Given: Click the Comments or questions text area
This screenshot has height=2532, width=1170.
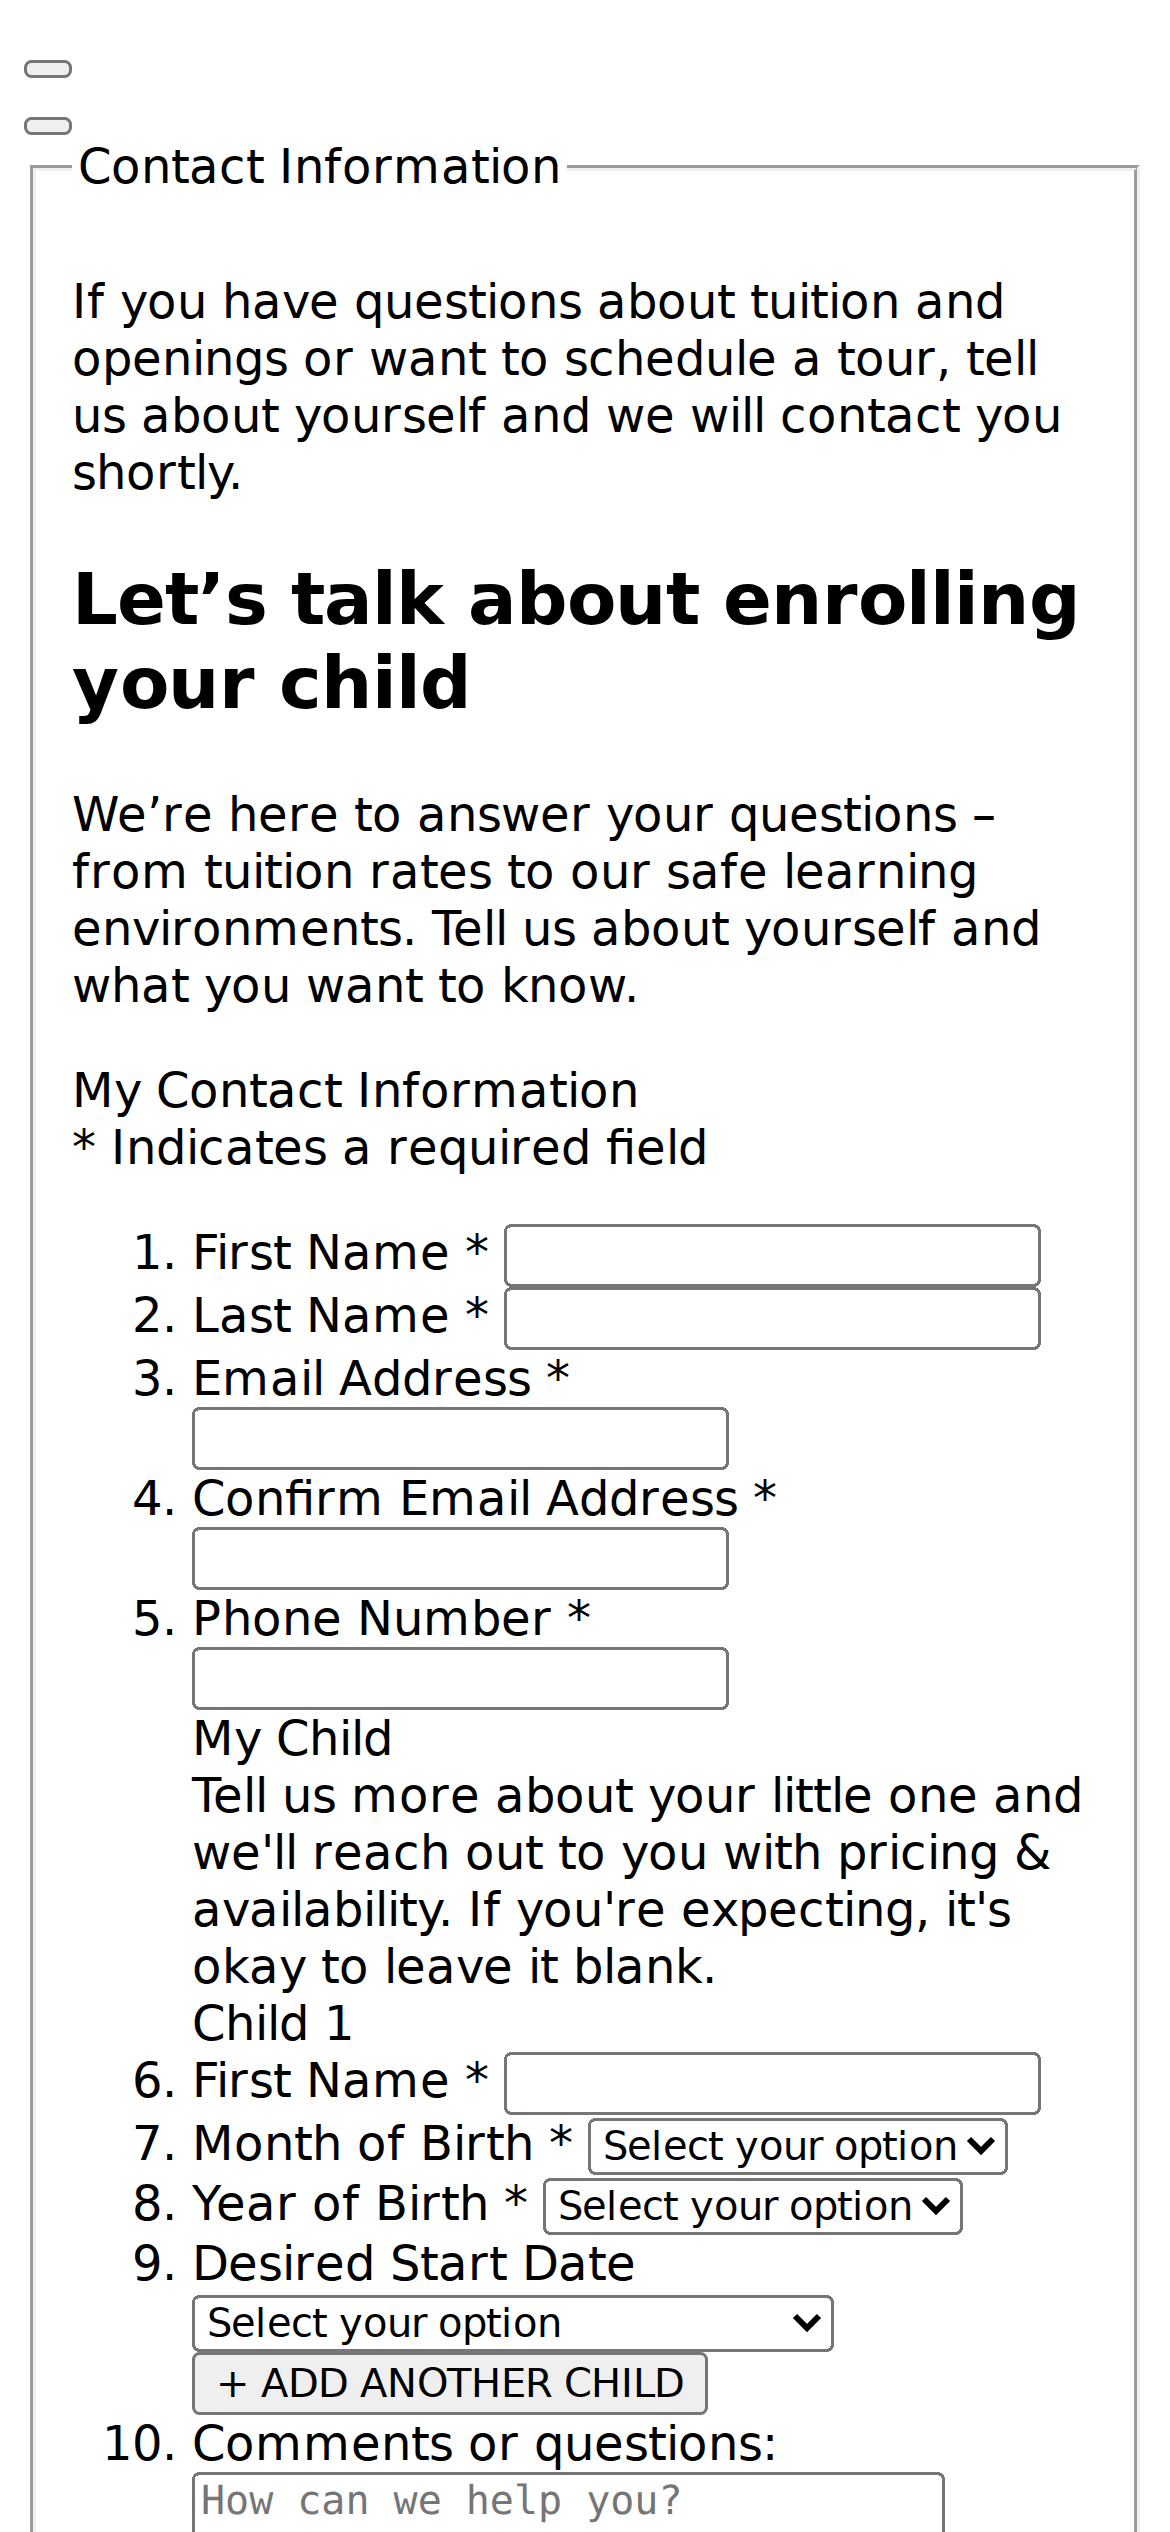Looking at the screenshot, I should pos(568,2502).
